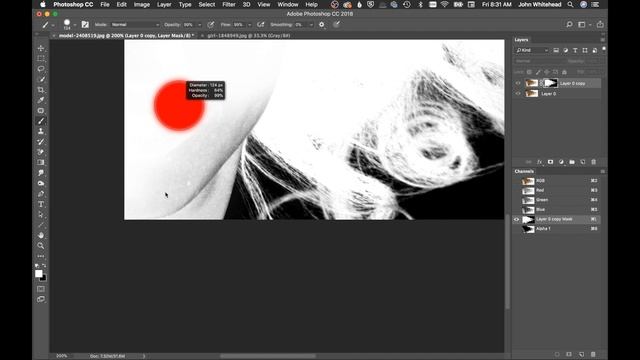Viewport: 640px width, 360px height.
Task: Select the Rectangular Marquee tool
Action: (x=41, y=58)
